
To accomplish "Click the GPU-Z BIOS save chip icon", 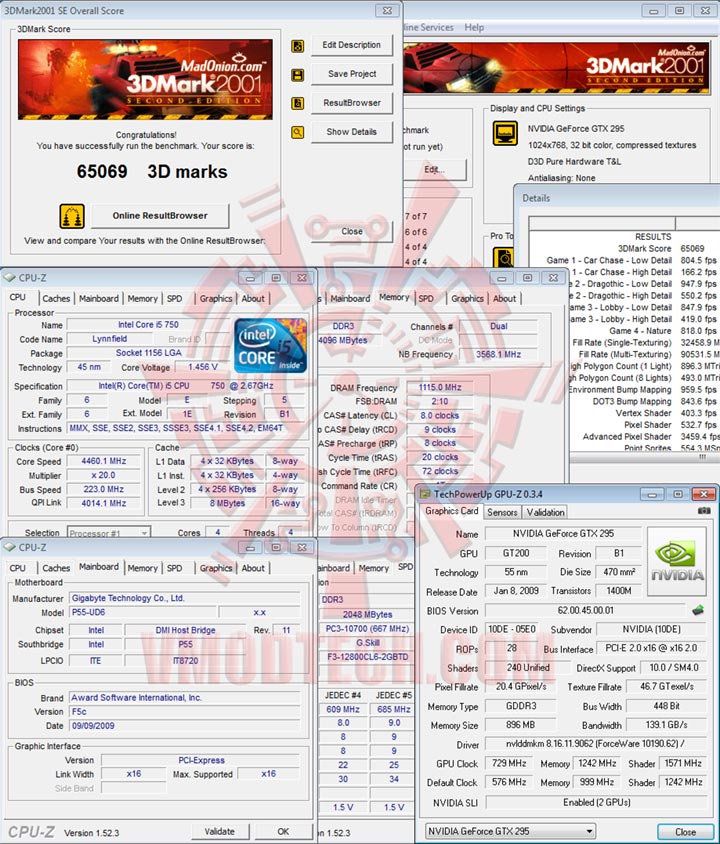I will click(698, 610).
